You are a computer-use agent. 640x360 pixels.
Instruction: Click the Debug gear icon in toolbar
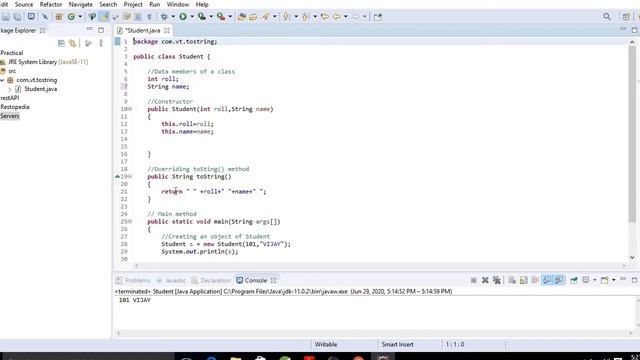[164, 17]
